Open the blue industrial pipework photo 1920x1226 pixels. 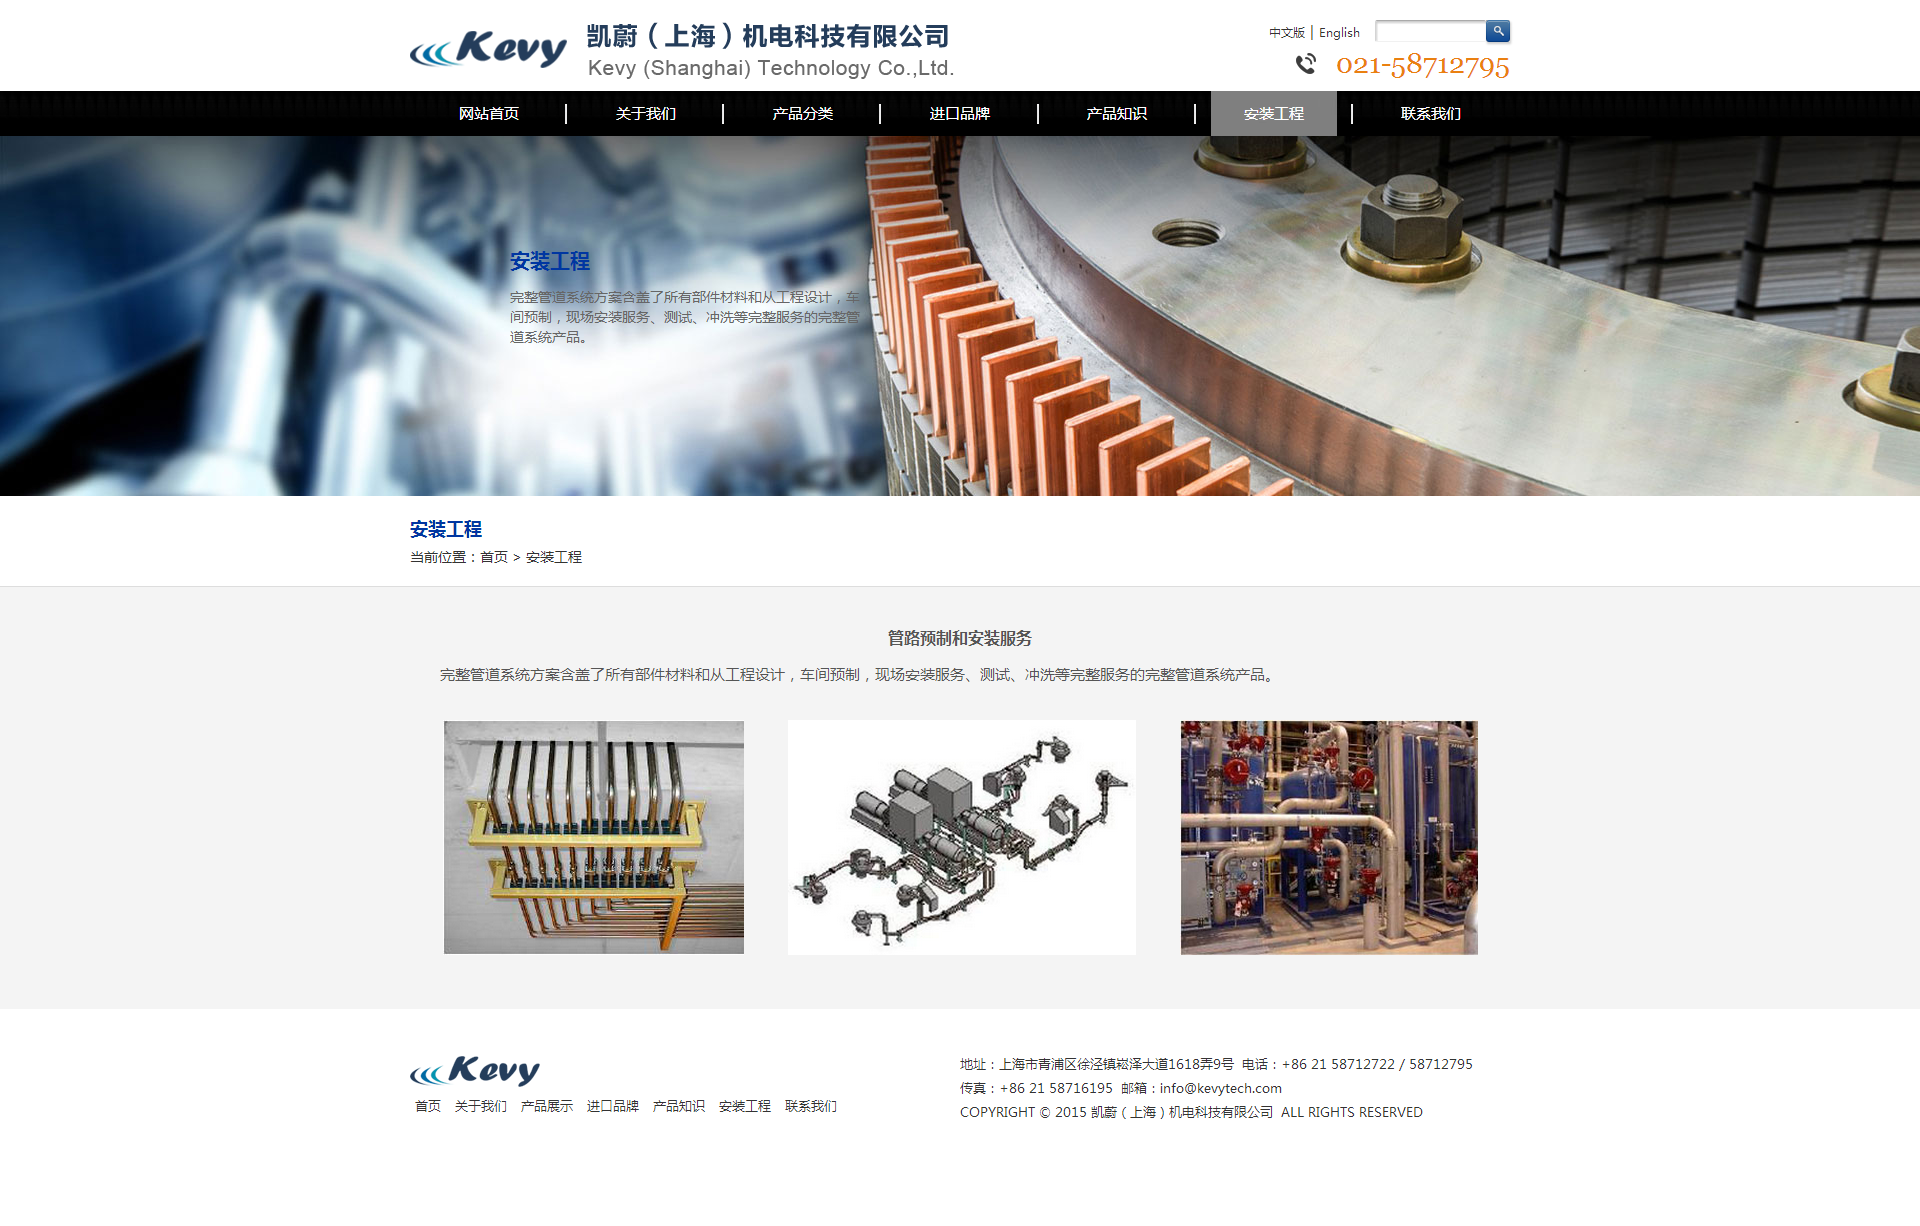(1329, 837)
